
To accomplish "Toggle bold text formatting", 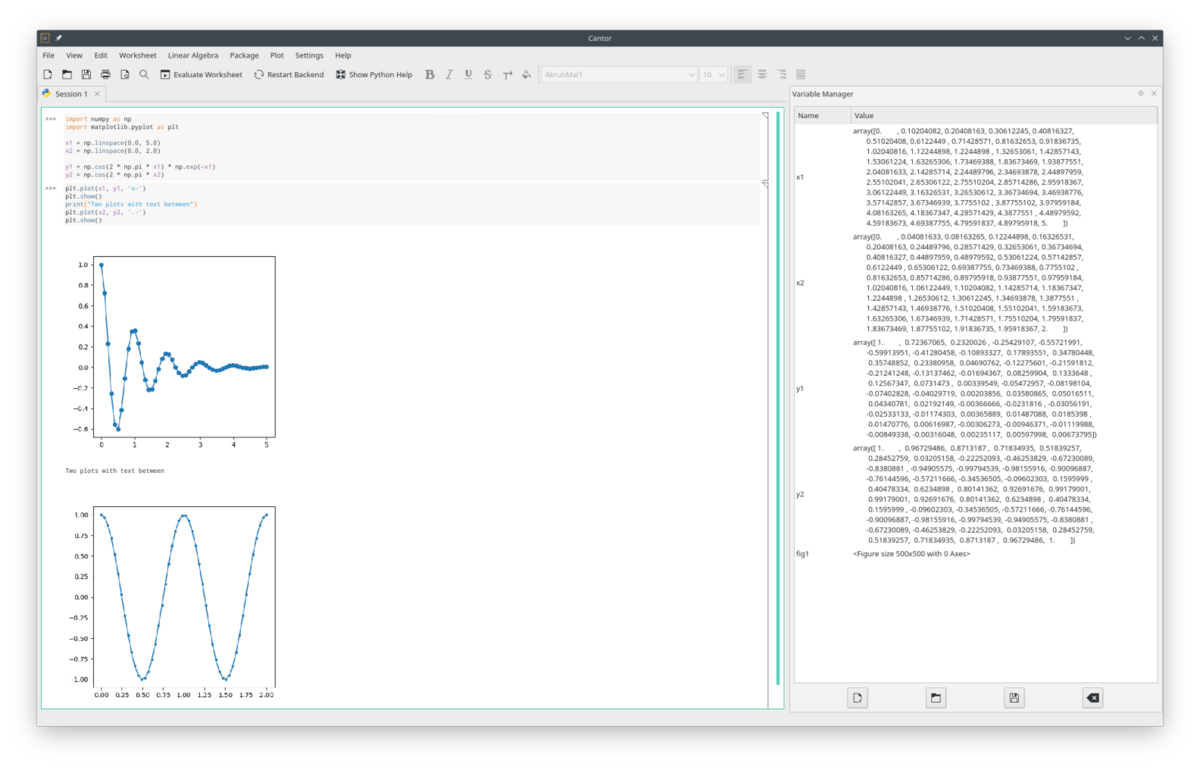I will 430,74.
